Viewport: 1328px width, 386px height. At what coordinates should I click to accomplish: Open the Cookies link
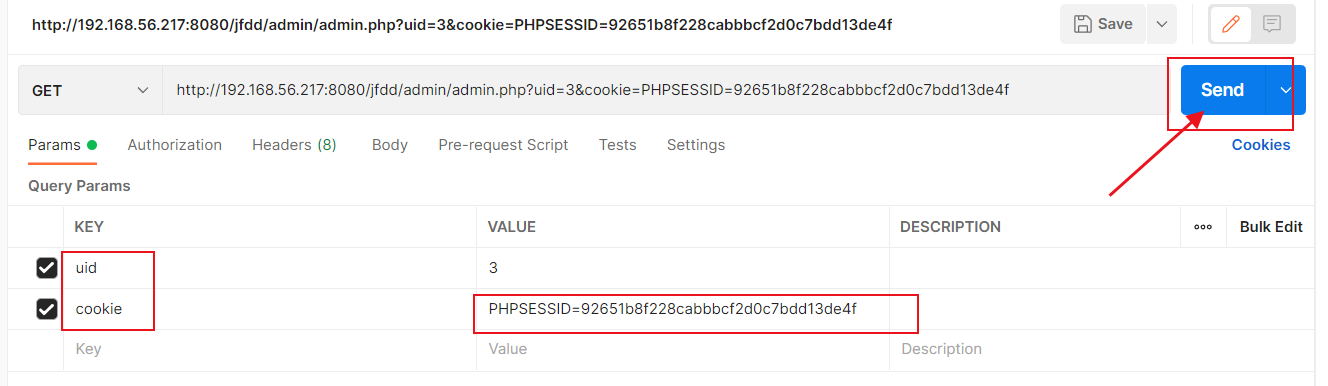click(x=1261, y=145)
